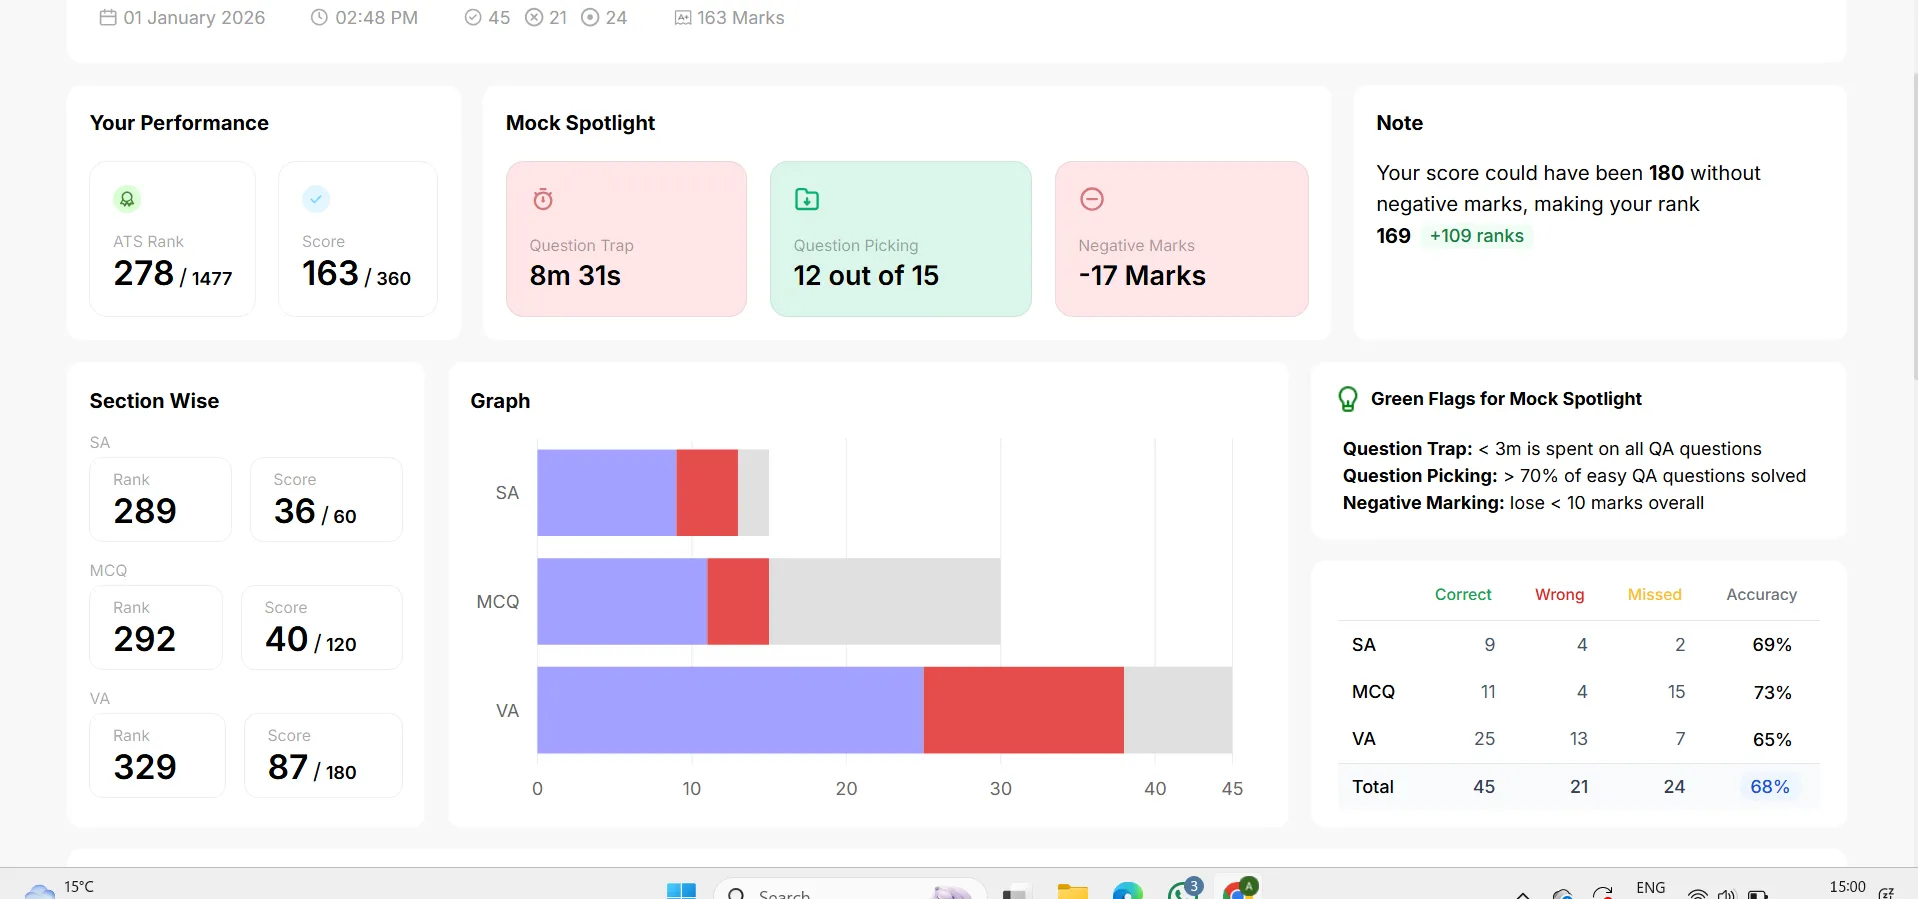Click the calendar icon beside 01 January 2026
Image resolution: width=1918 pixels, height=899 pixels.
pyautogui.click(x=108, y=17)
